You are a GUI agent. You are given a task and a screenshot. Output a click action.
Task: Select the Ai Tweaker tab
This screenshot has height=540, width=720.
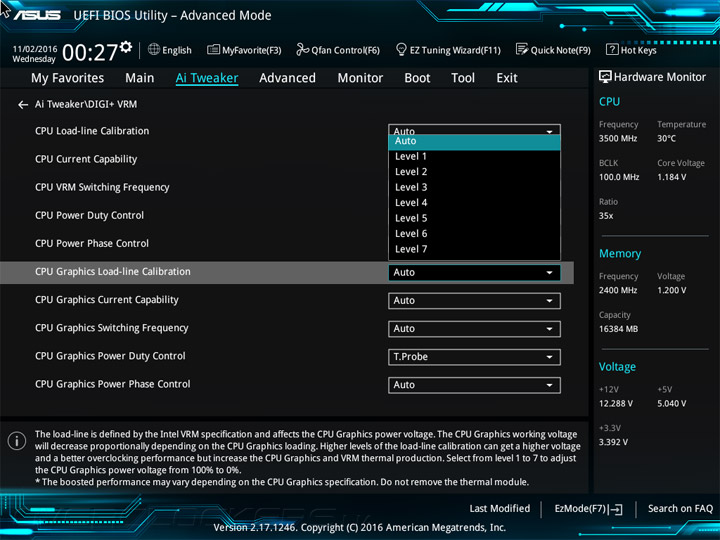point(207,78)
